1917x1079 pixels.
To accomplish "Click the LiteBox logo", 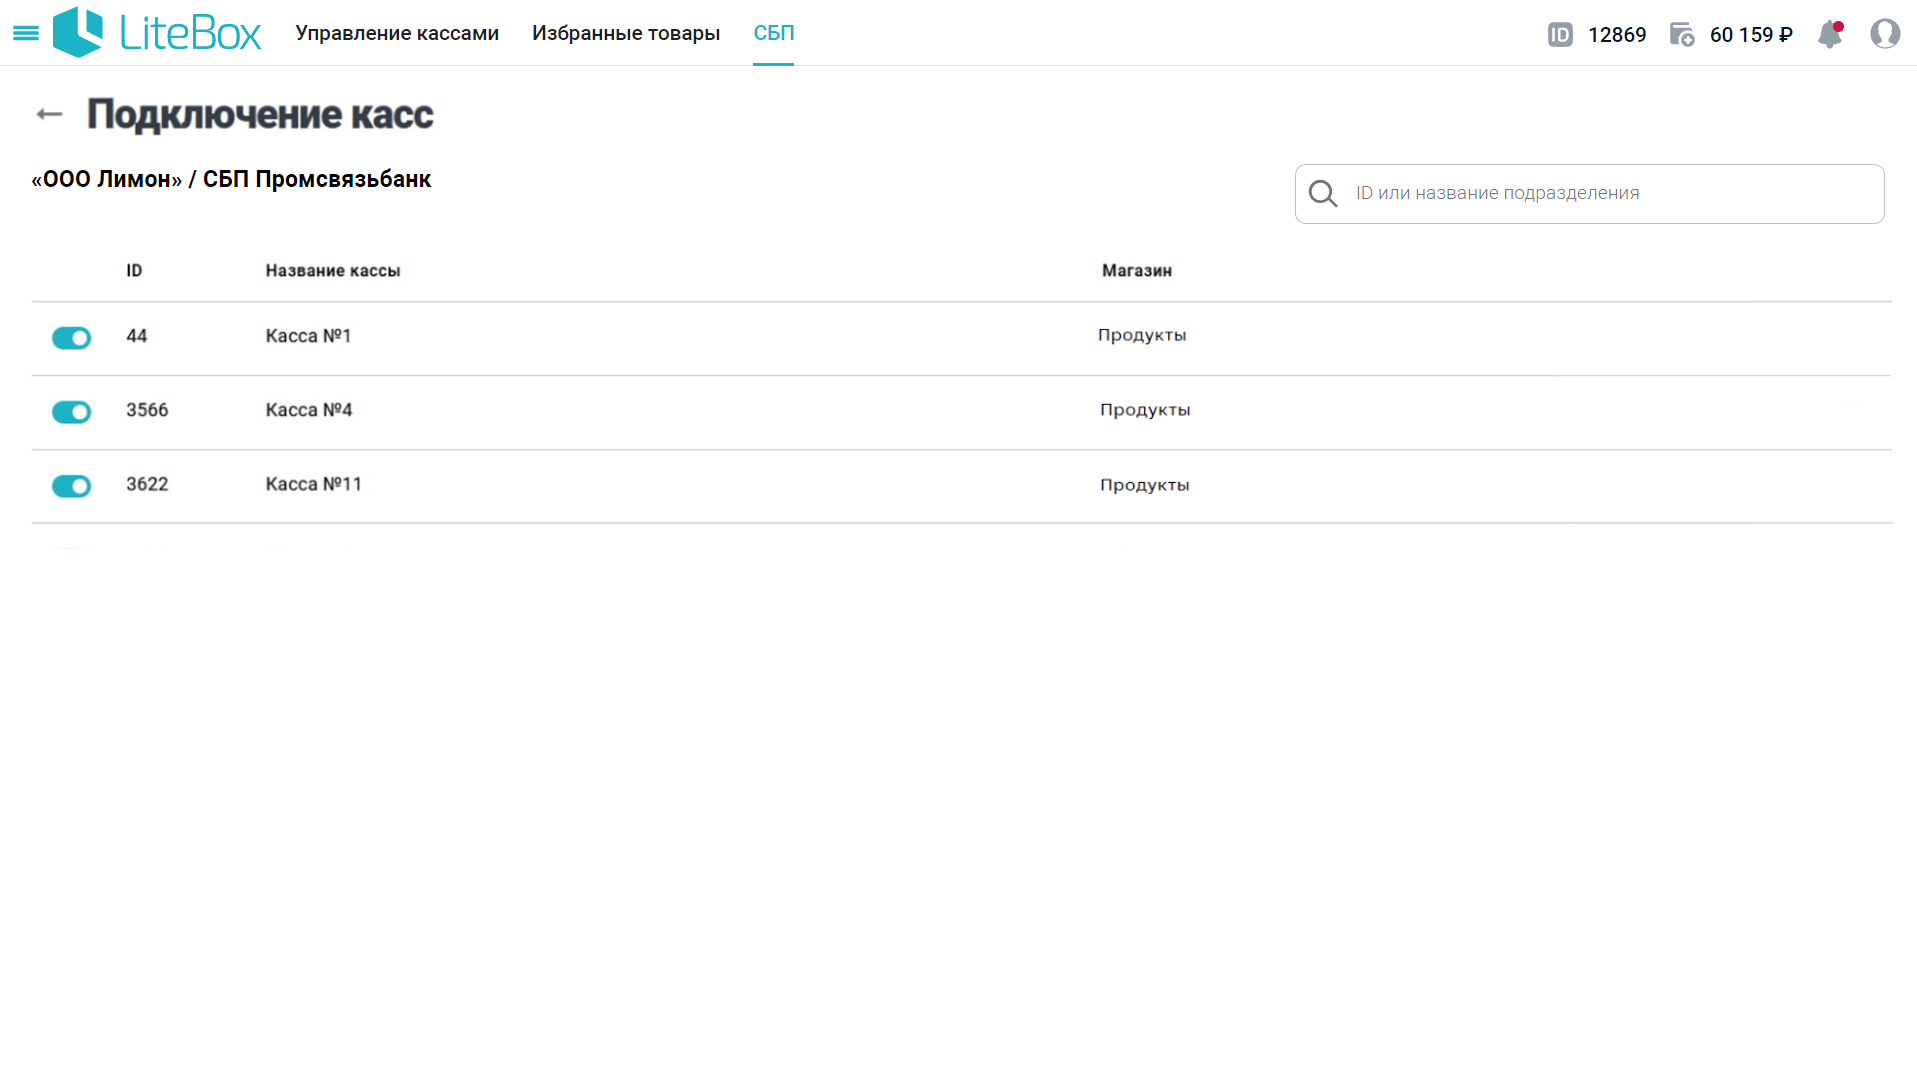I will click(157, 33).
